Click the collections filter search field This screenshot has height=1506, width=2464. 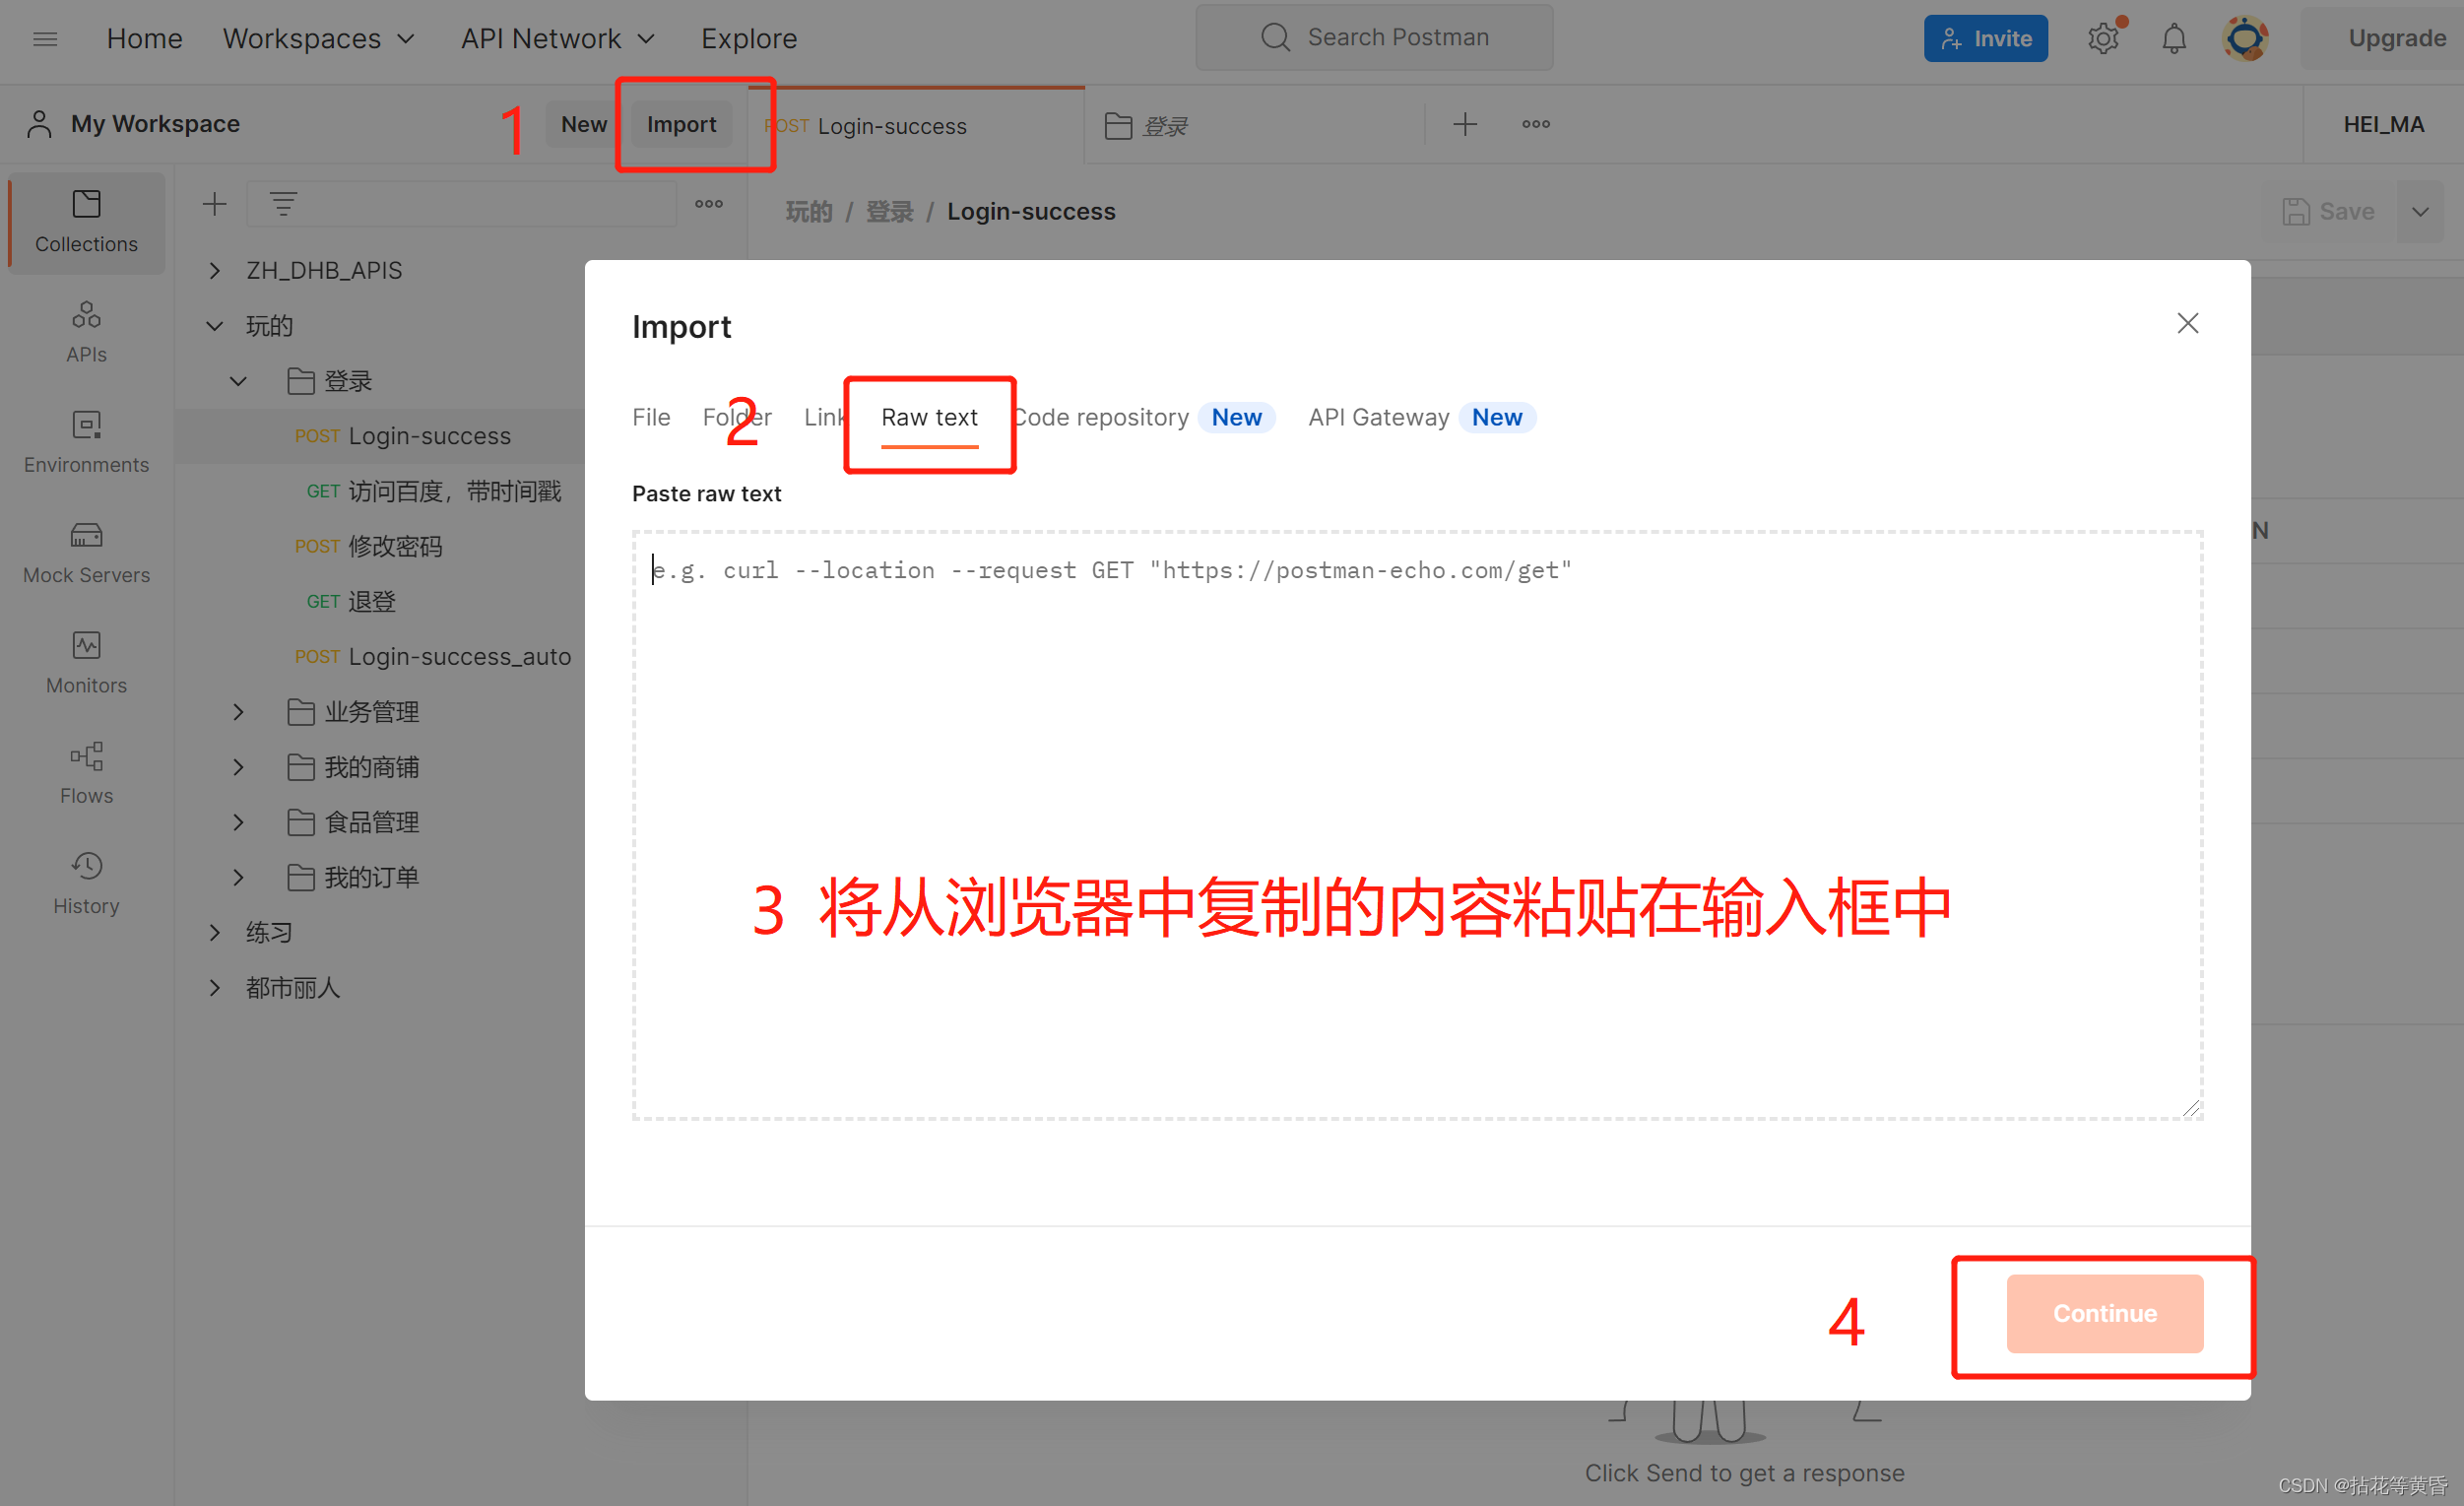461,204
